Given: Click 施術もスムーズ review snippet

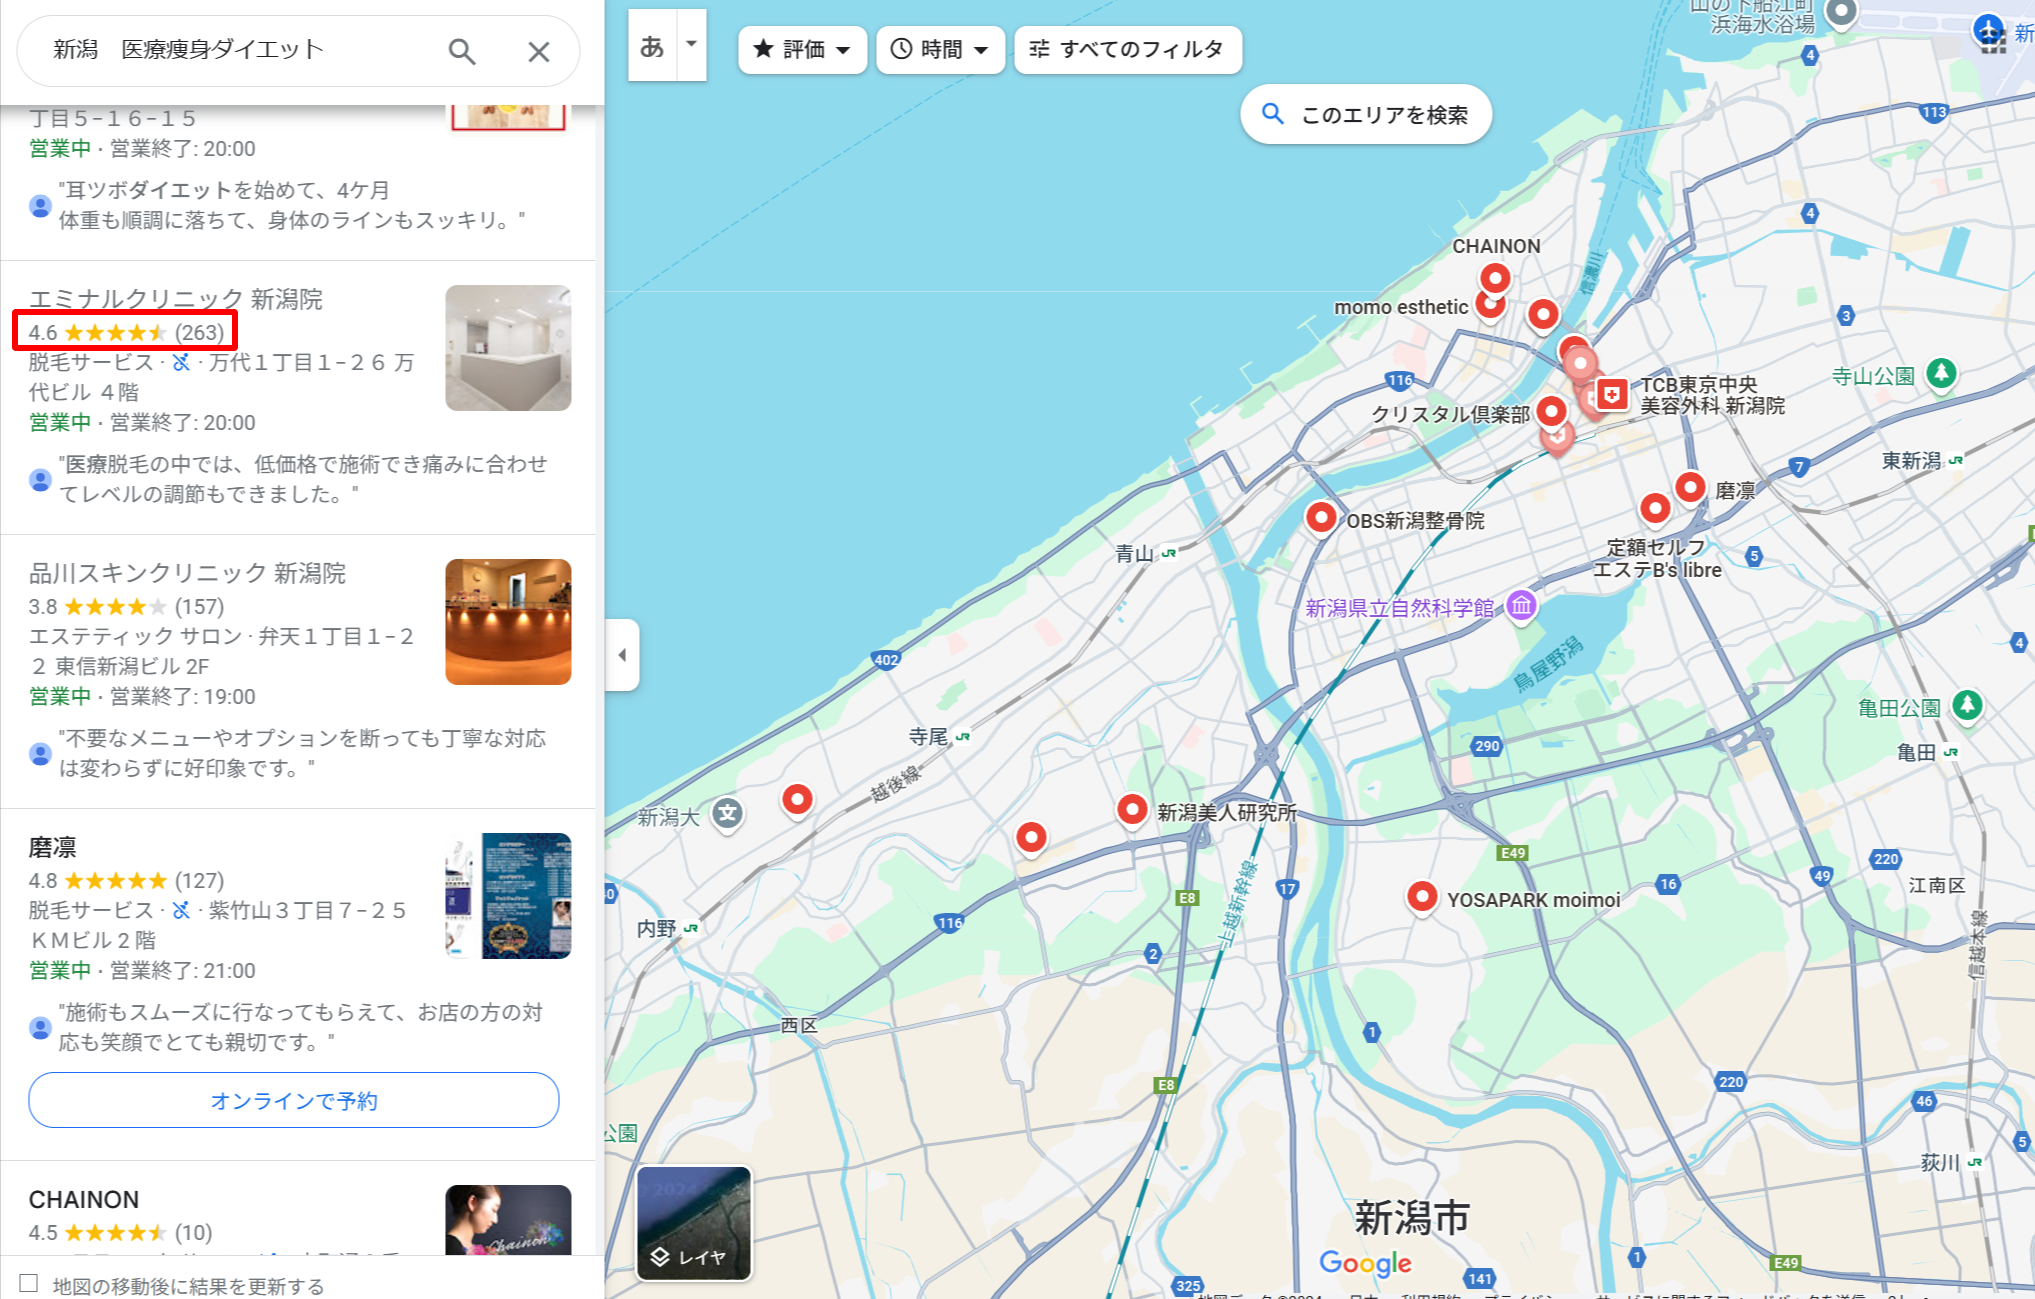Looking at the screenshot, I should point(300,1027).
